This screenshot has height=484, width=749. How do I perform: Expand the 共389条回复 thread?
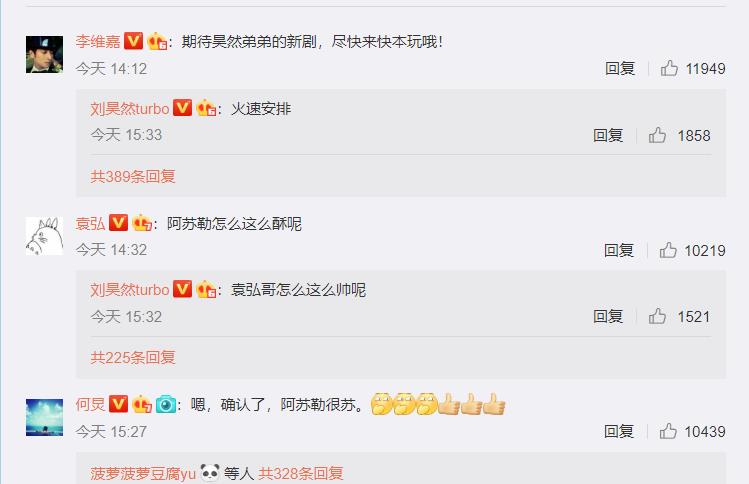coord(133,176)
